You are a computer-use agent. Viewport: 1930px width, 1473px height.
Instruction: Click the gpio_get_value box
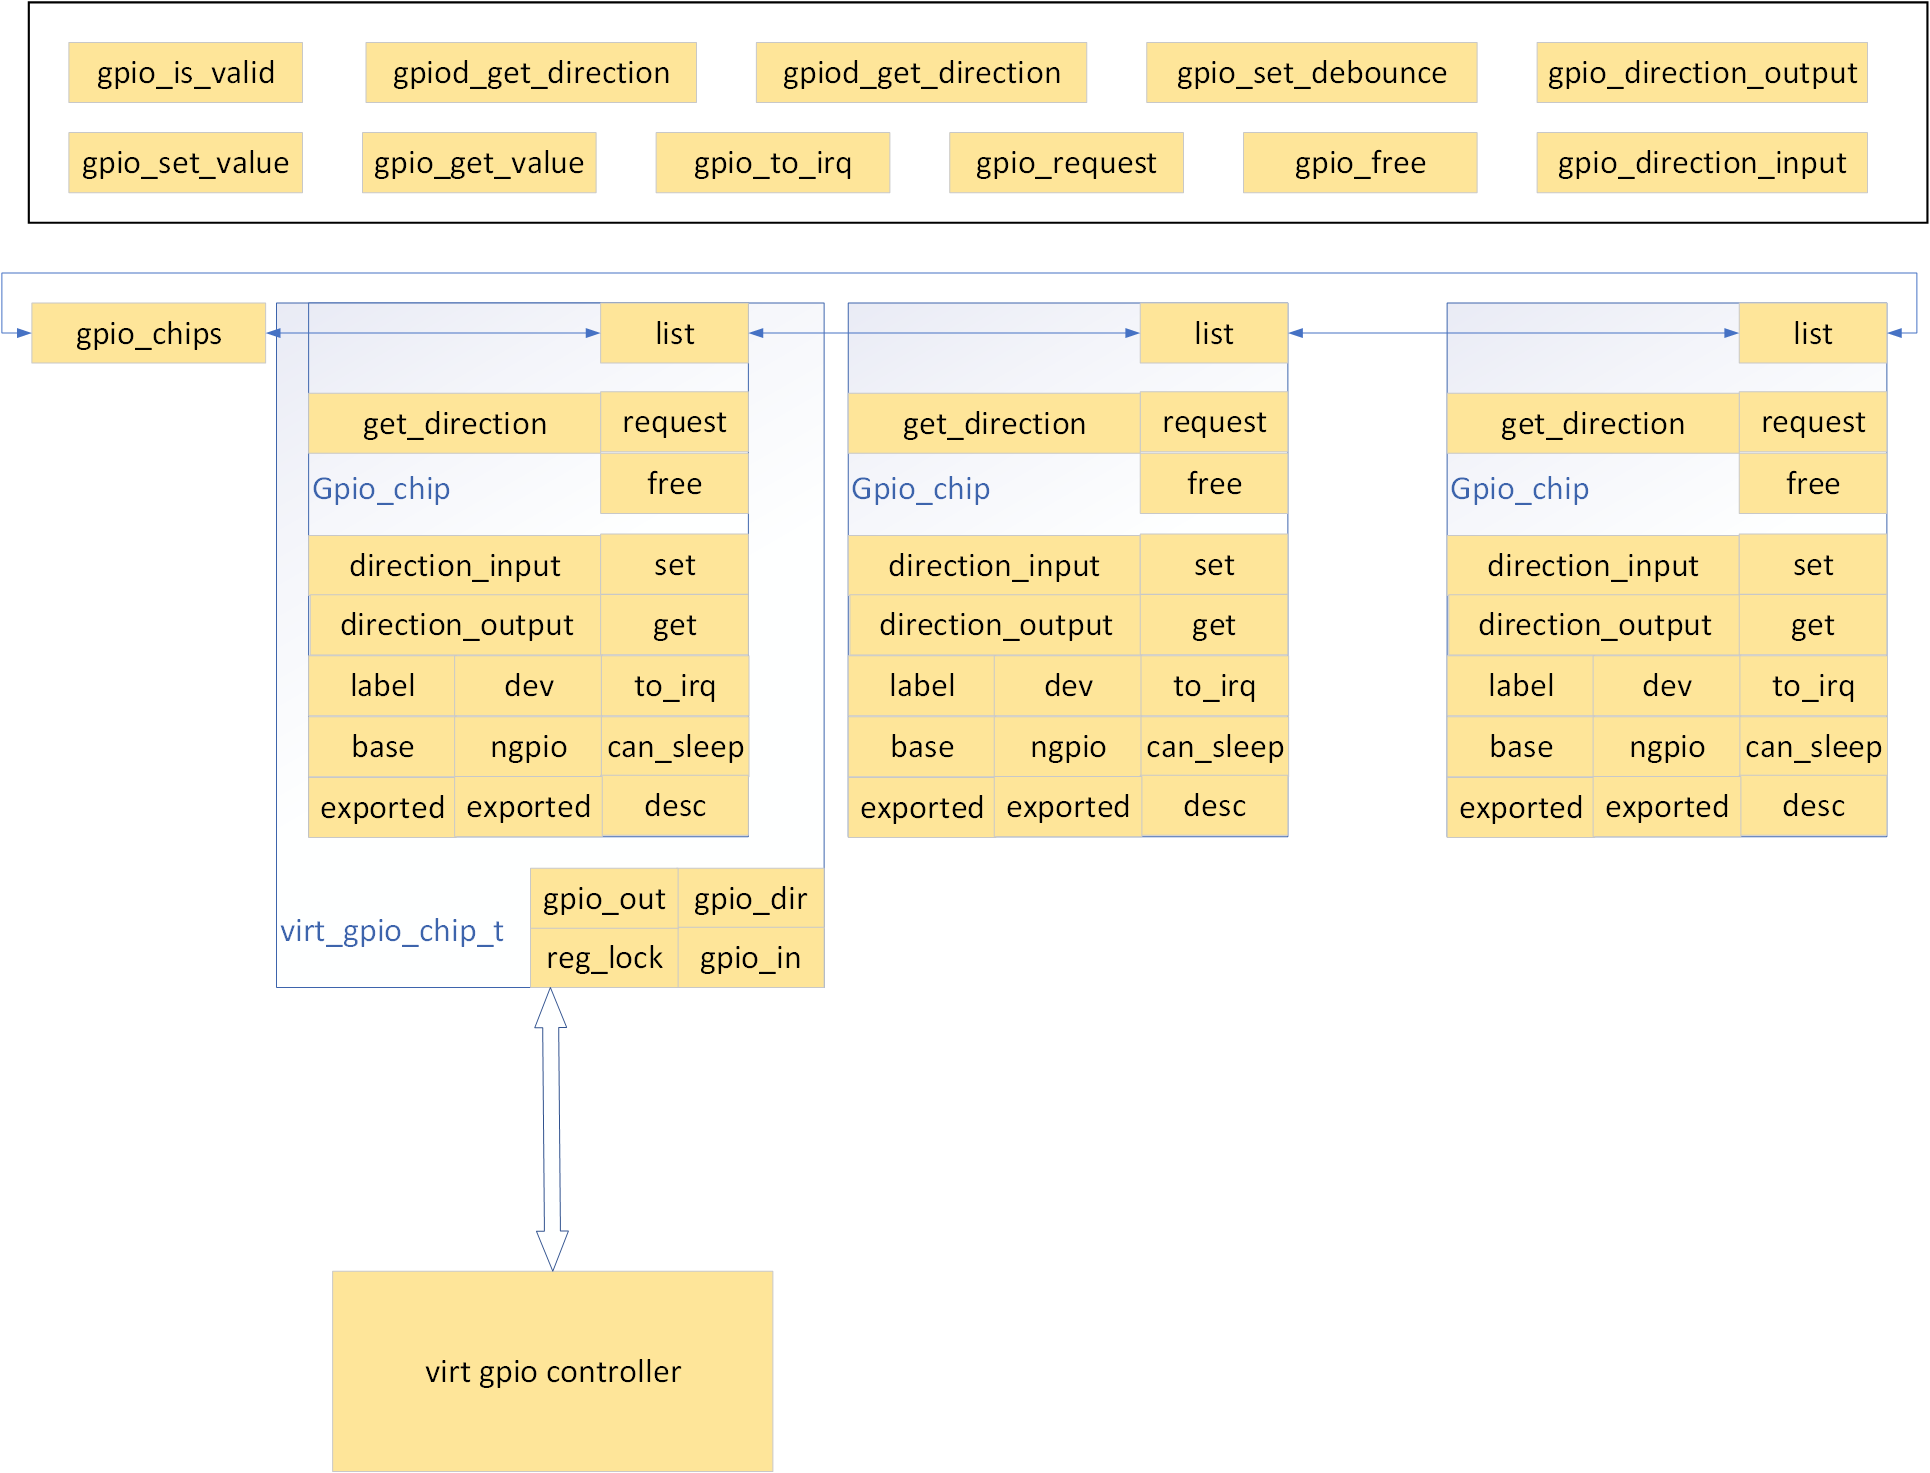coord(478,163)
